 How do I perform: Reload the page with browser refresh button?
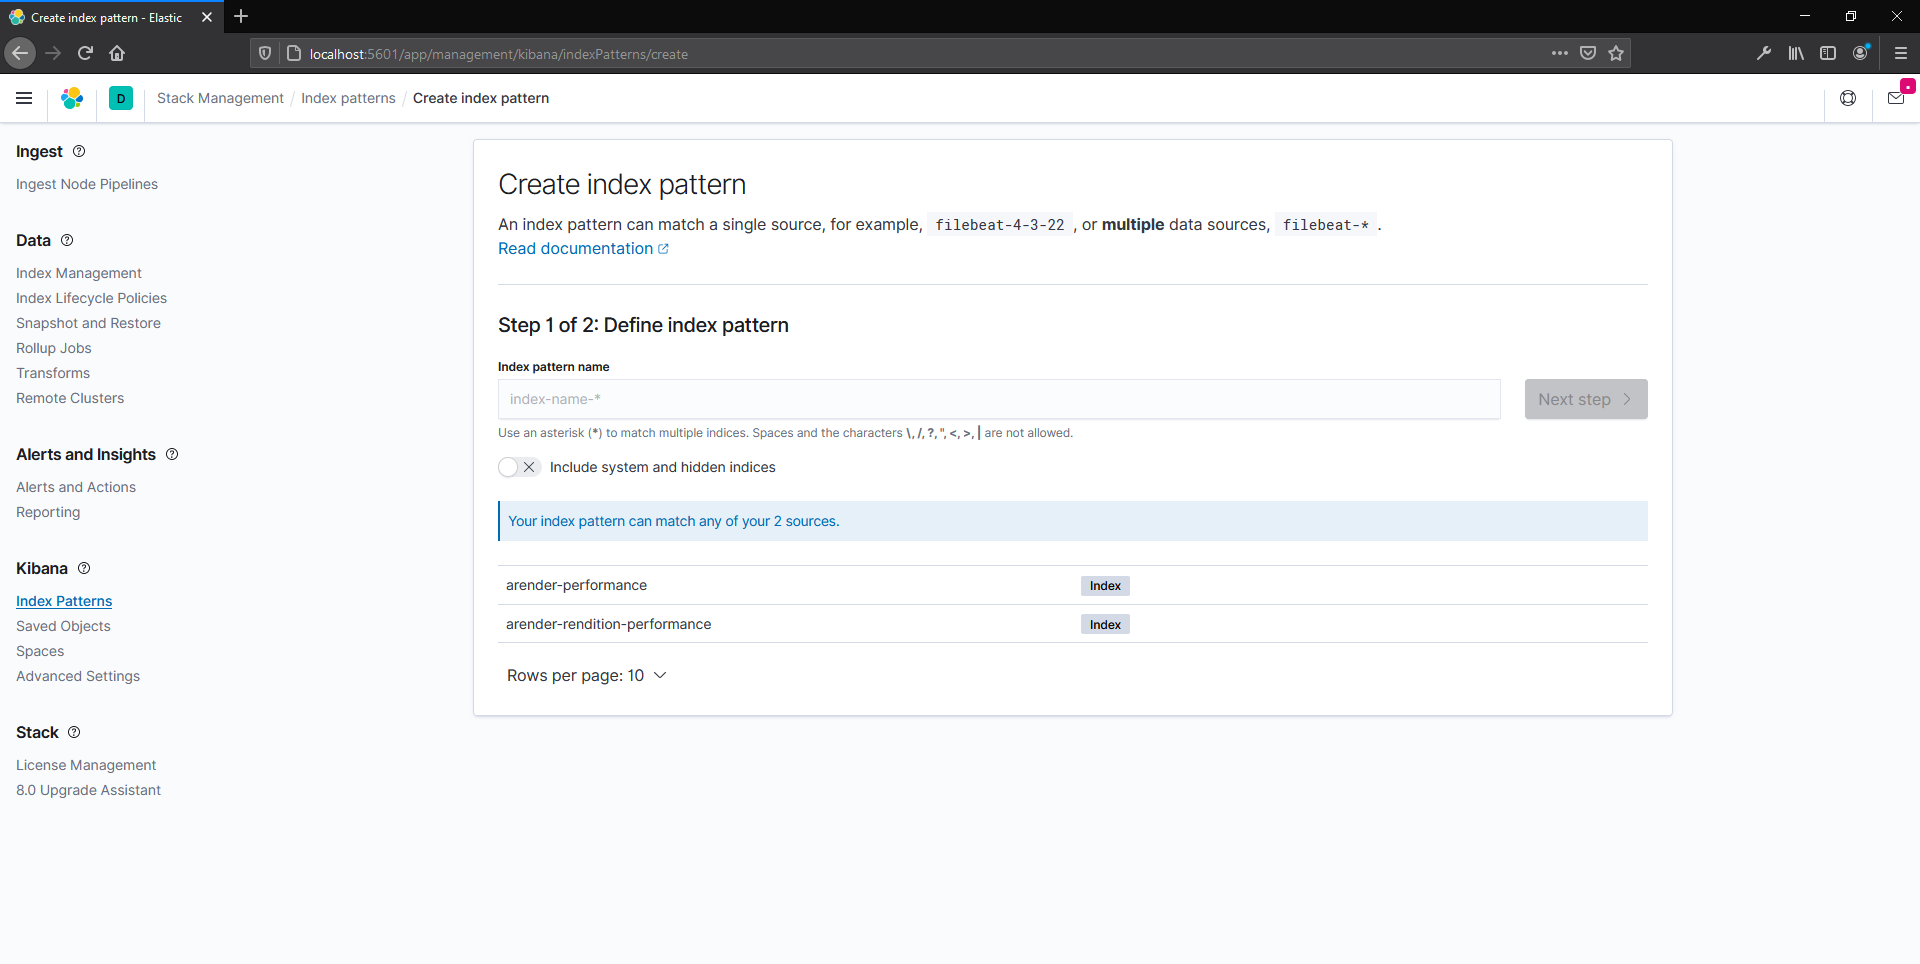point(85,53)
